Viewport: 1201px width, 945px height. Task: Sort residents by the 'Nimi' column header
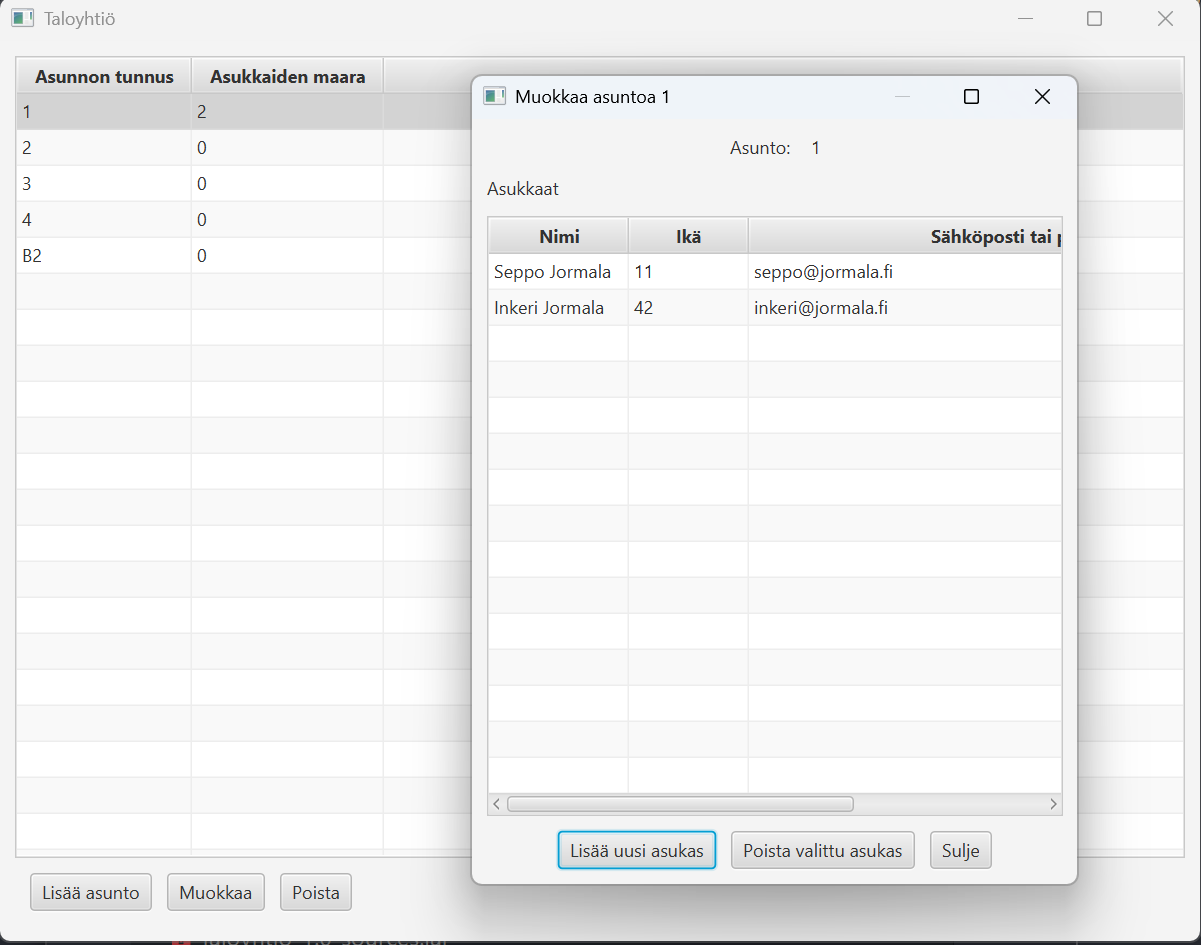tap(558, 236)
